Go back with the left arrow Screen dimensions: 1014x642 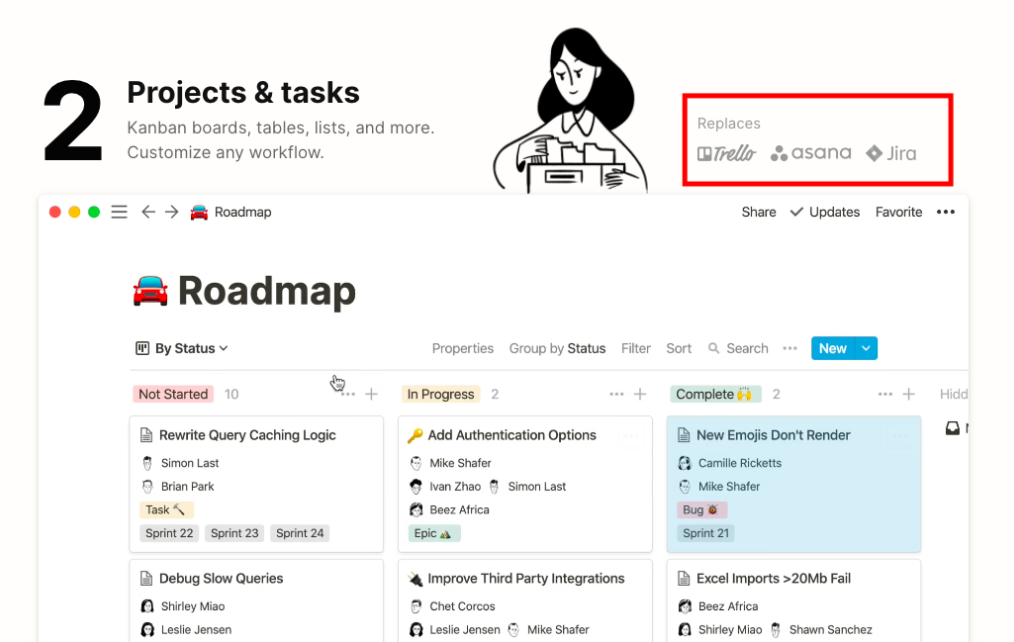click(x=148, y=212)
